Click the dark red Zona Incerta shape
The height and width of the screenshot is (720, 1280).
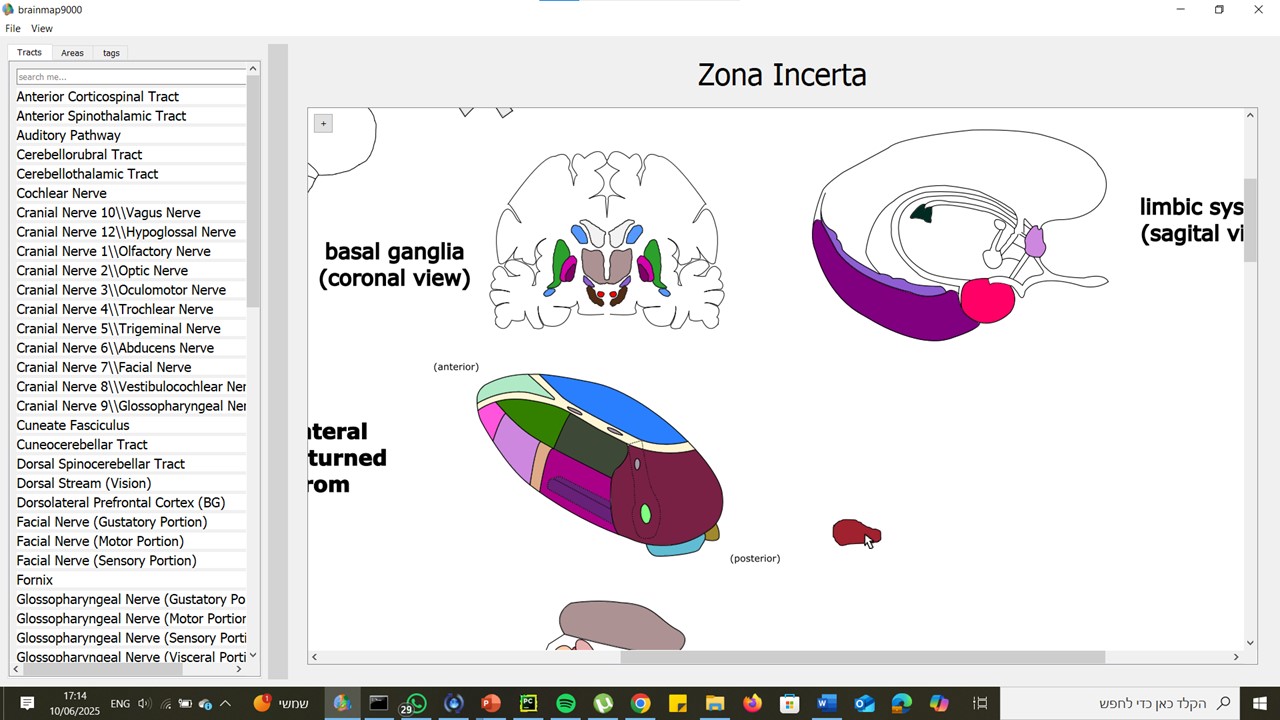click(x=852, y=533)
